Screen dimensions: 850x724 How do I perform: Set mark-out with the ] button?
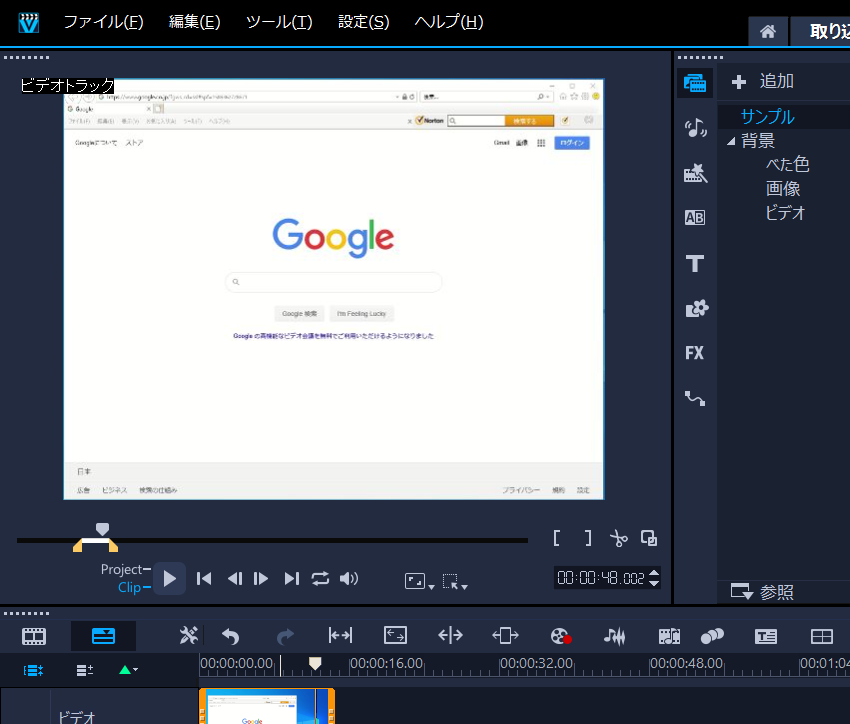click(588, 538)
